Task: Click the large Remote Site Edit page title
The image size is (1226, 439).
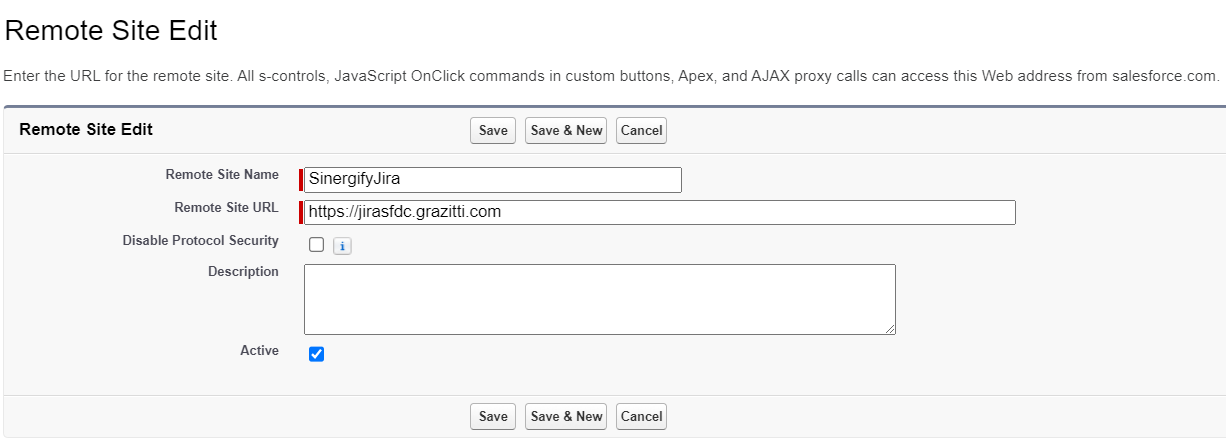Action: point(111,31)
